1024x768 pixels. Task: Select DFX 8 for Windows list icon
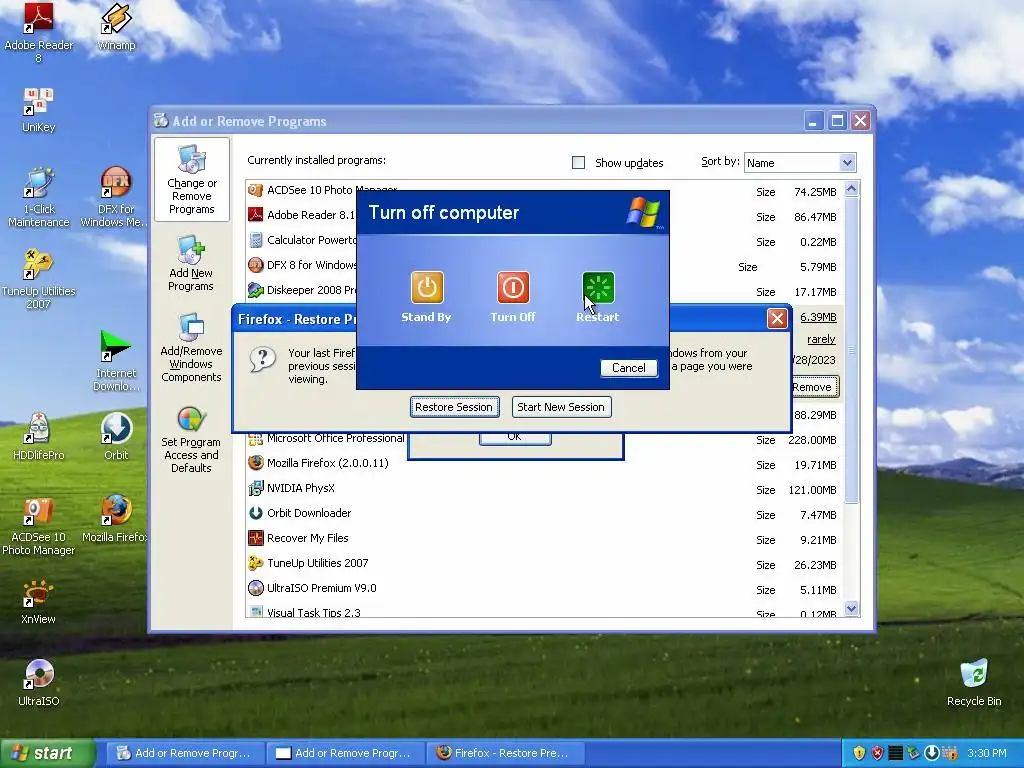(255, 265)
